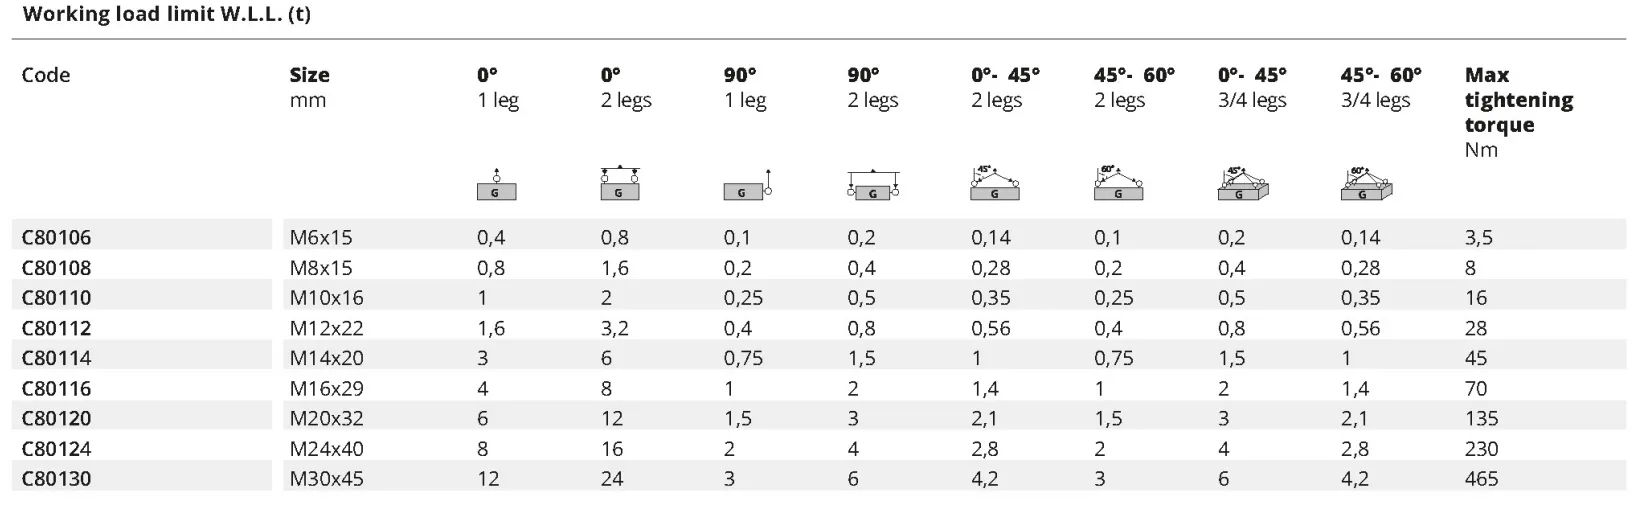Select product code C80130
1642x509 pixels.
56,479
